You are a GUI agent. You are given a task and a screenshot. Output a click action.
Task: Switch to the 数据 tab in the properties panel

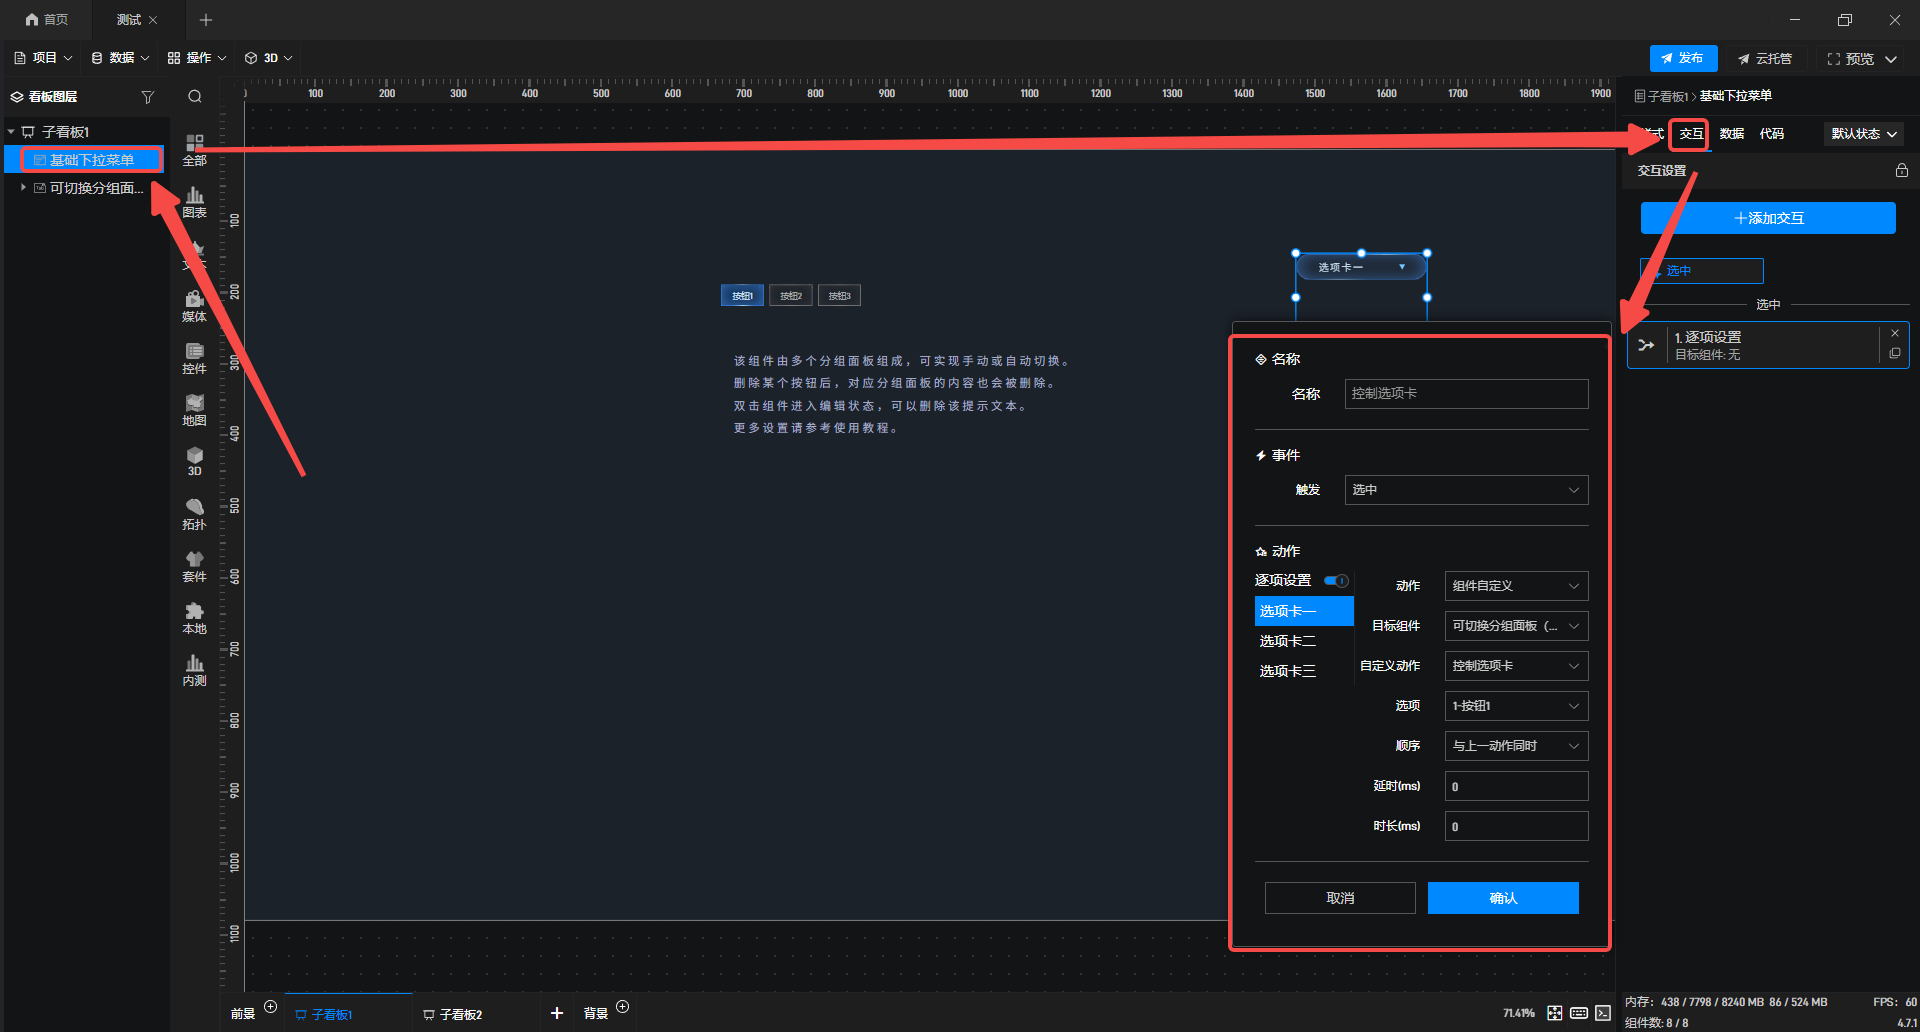(x=1731, y=134)
